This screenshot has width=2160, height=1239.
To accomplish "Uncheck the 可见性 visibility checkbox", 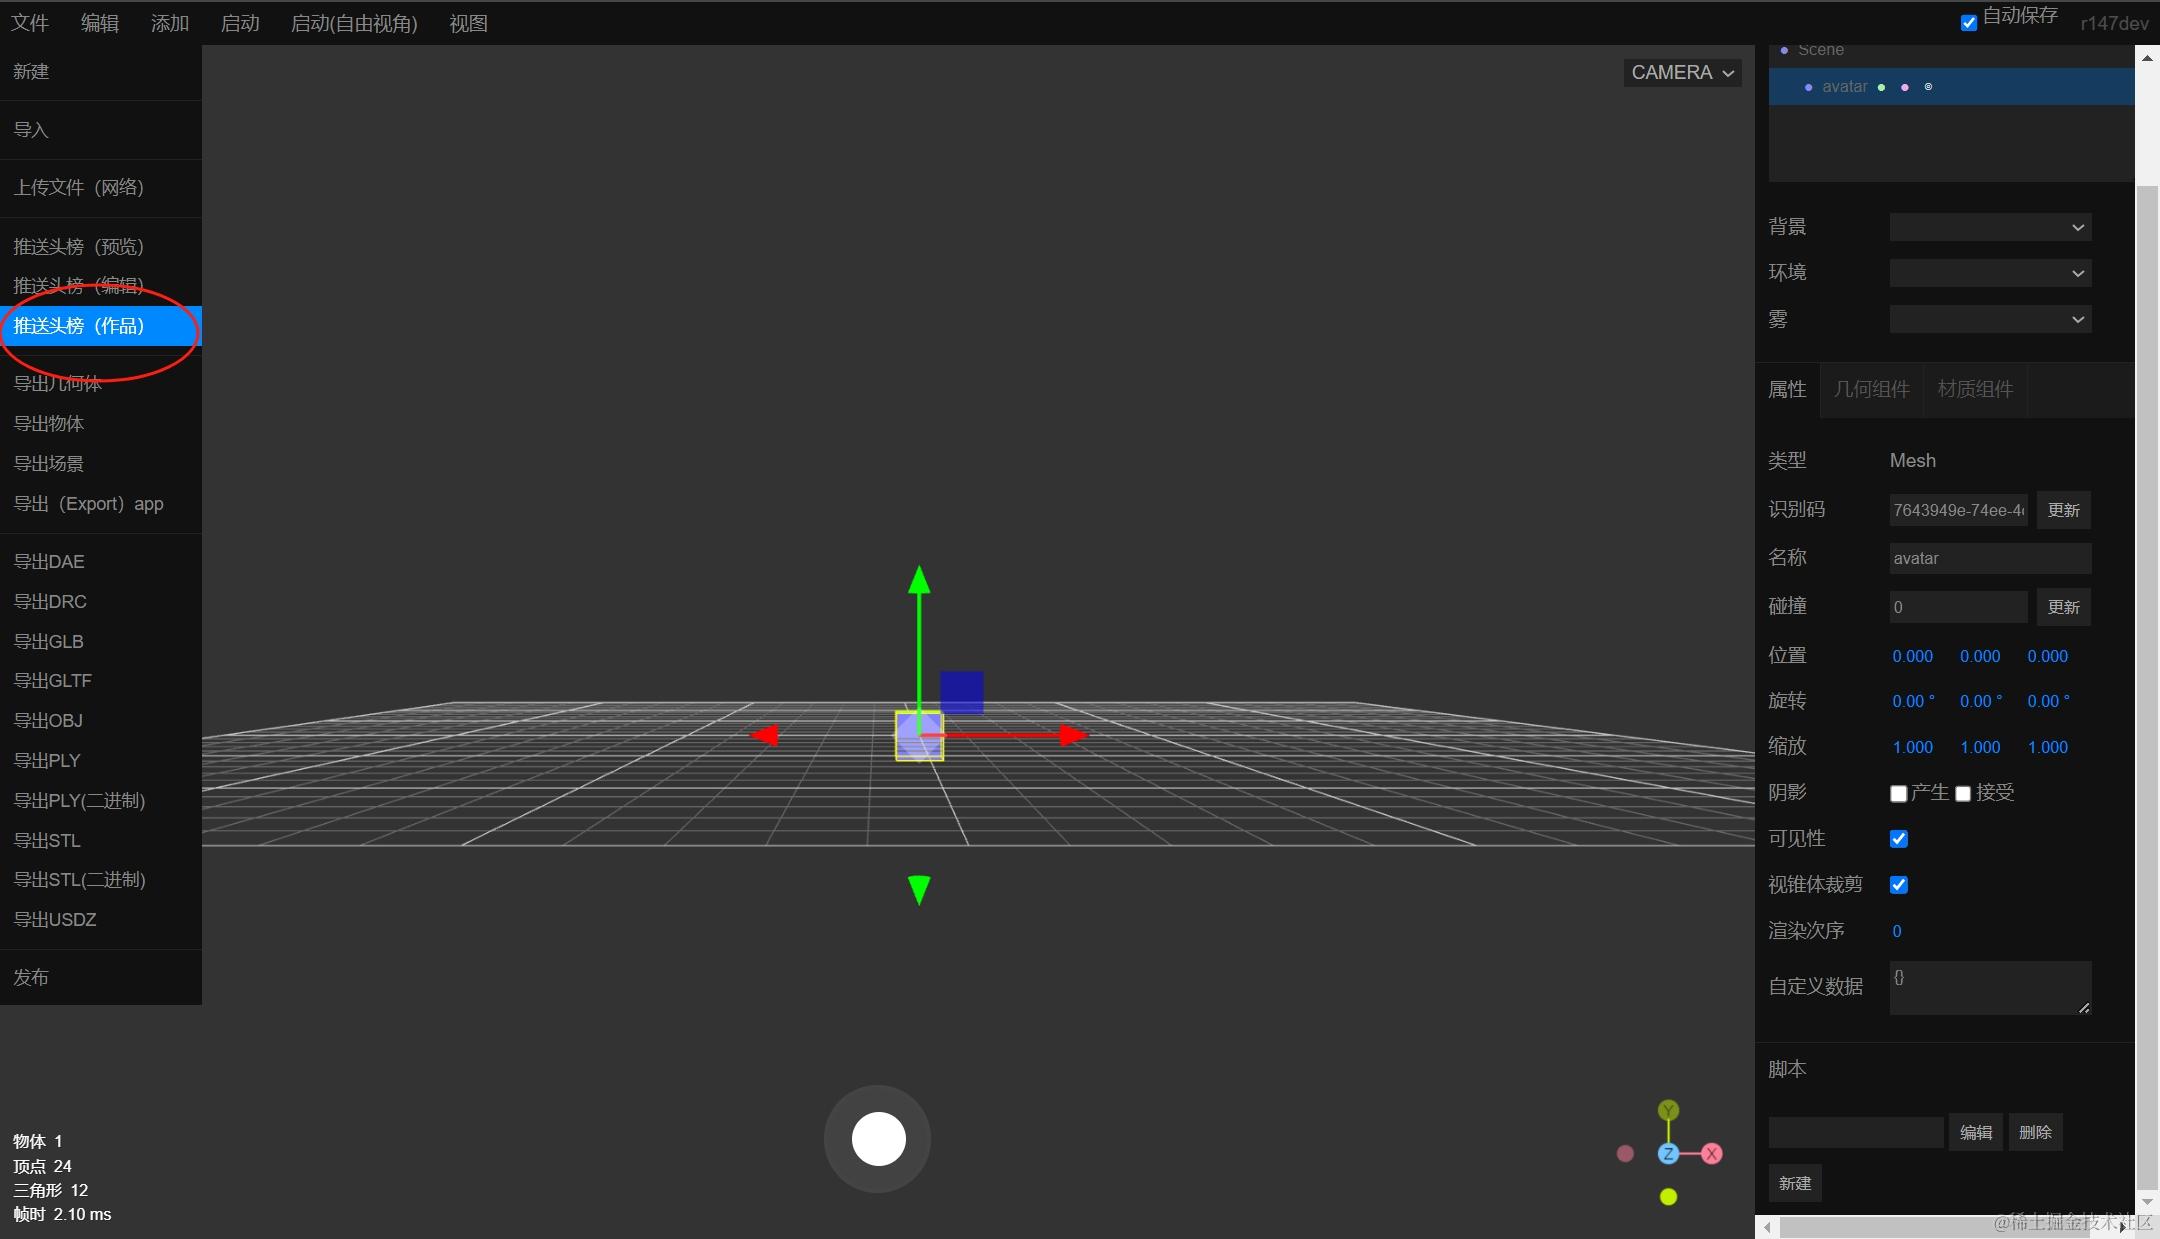I will pos(1898,839).
